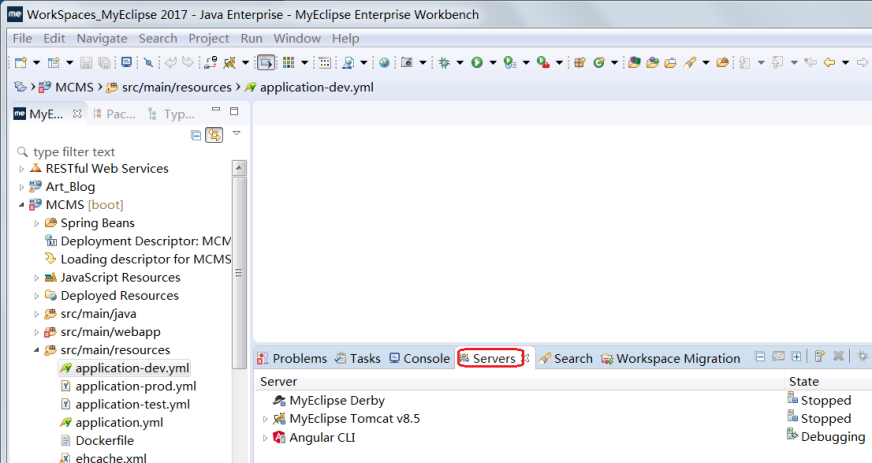Toggle the highlighted window-arrow toolbar button
Image resolution: width=872 pixels, height=463 pixels.
(266, 63)
